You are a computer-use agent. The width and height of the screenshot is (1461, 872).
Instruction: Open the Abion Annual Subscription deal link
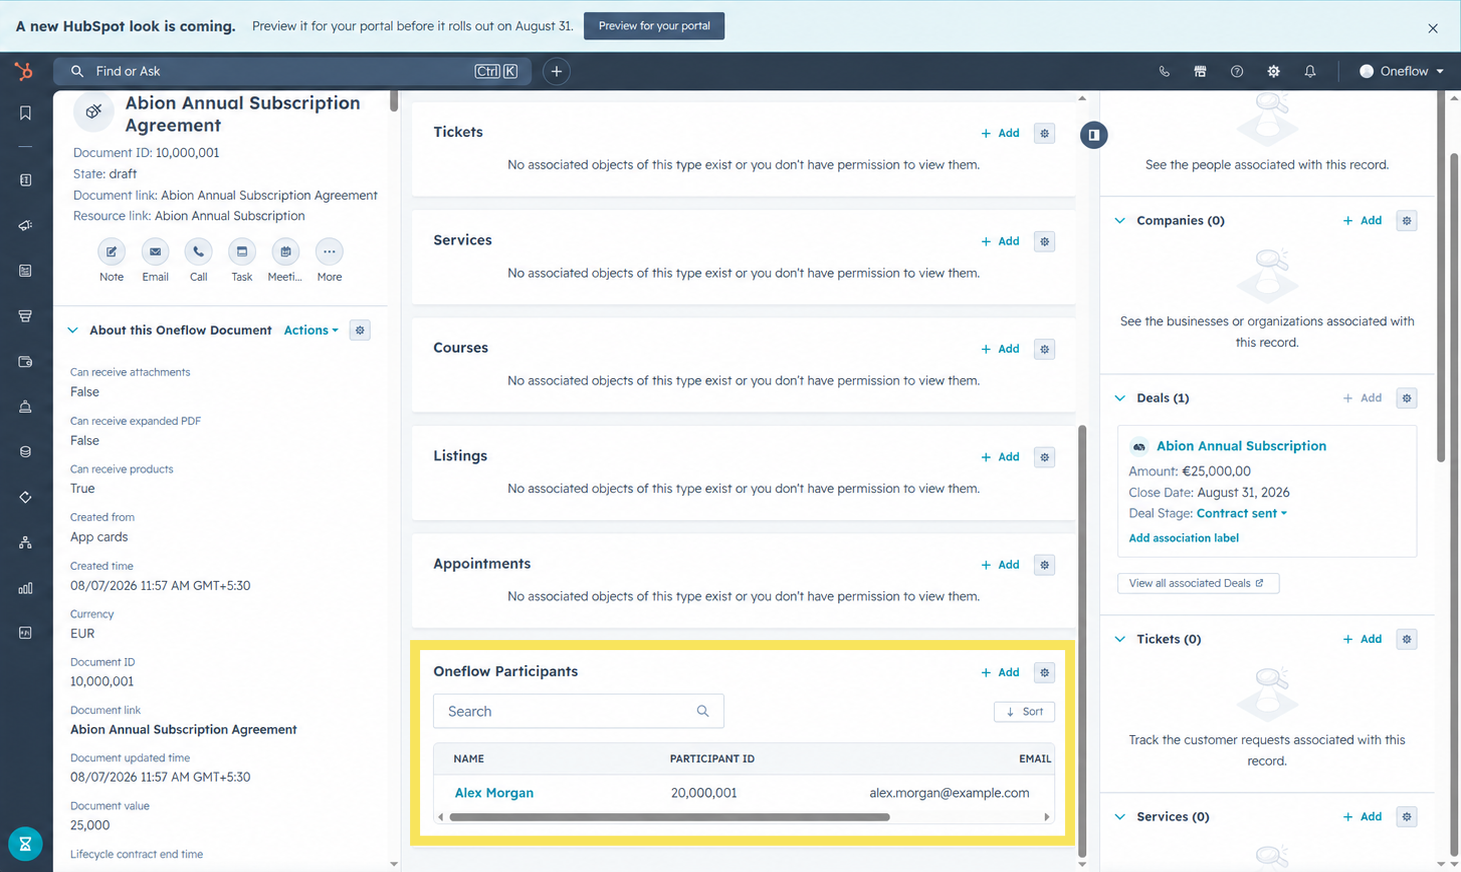coord(1241,446)
